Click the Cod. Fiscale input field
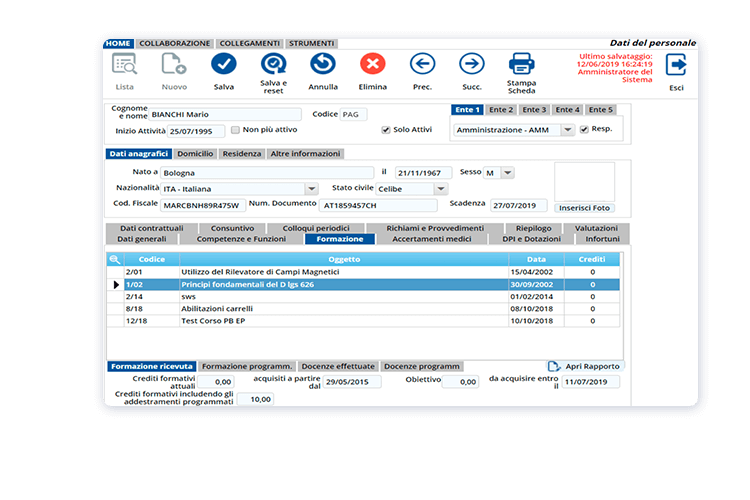This screenshot has height=500, width=750. [203, 205]
